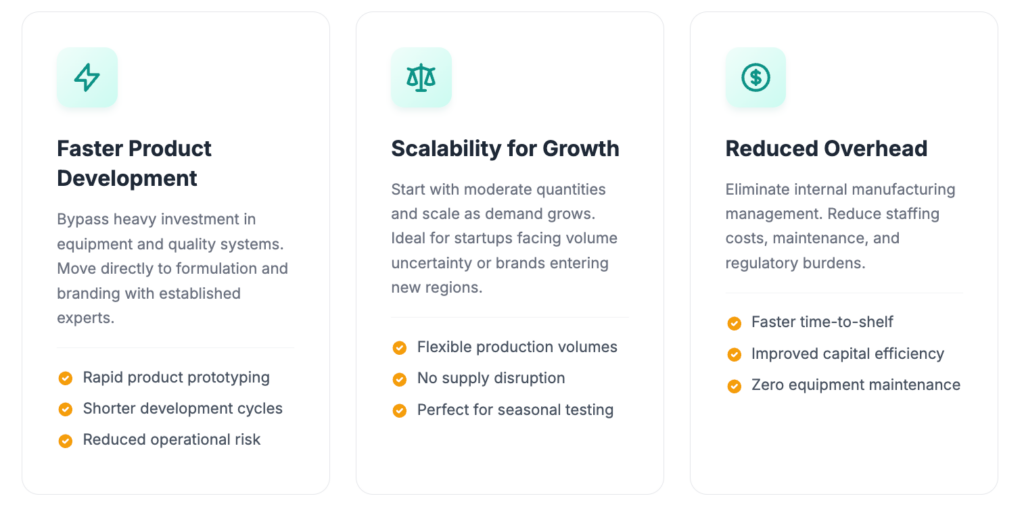The height and width of the screenshot is (515, 1024).
Task: Select the Scalability for Growth heading
Action: [x=505, y=149]
